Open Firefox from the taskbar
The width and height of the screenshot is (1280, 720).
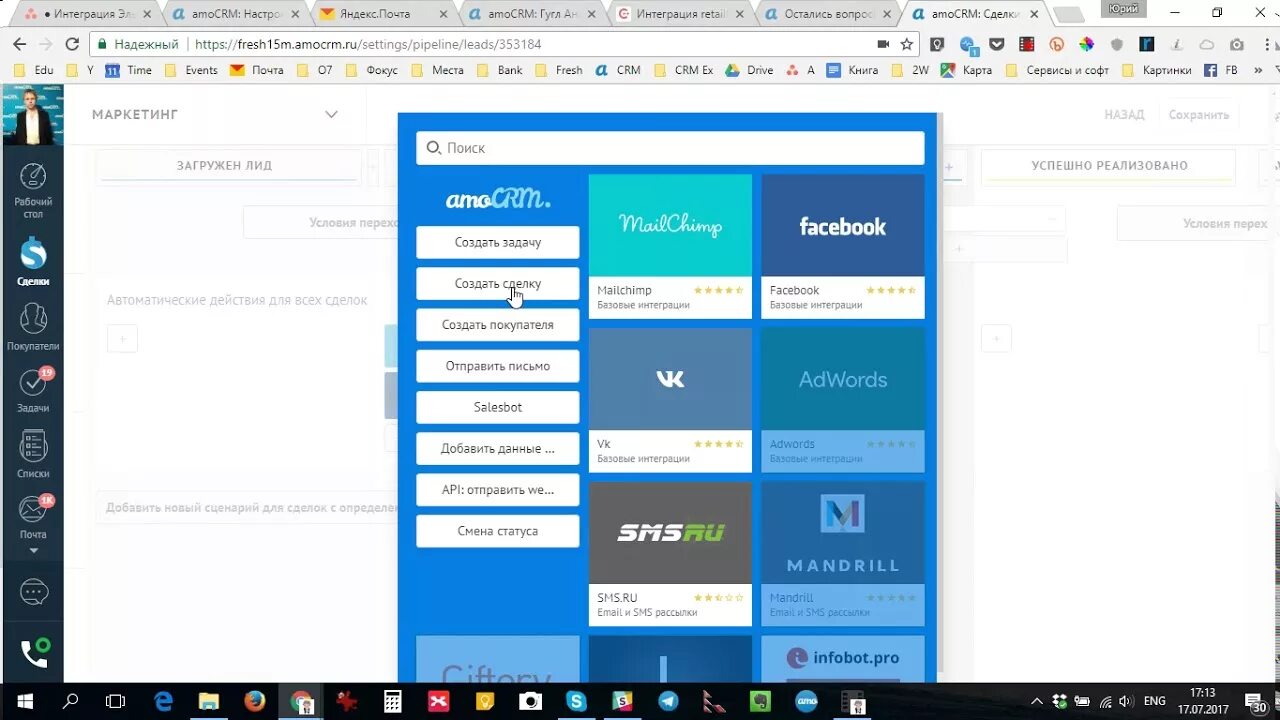tap(254, 701)
